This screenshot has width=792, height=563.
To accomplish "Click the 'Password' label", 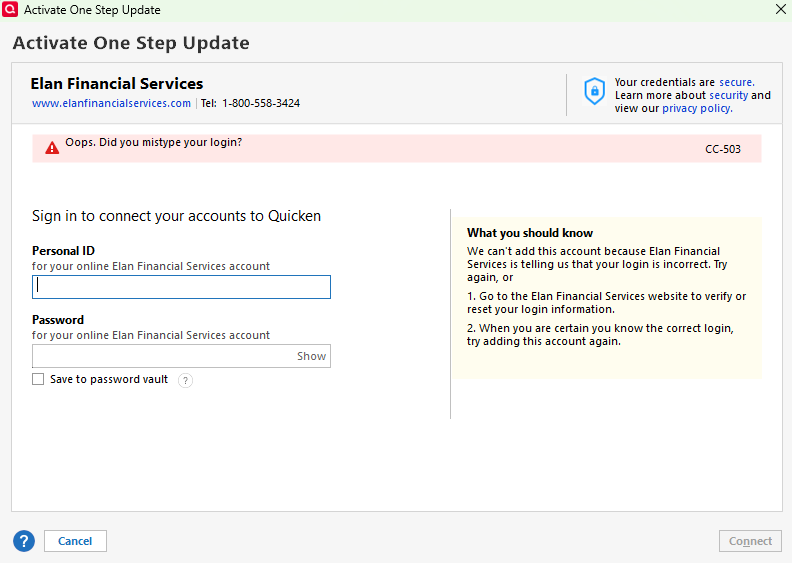I will (58, 320).
